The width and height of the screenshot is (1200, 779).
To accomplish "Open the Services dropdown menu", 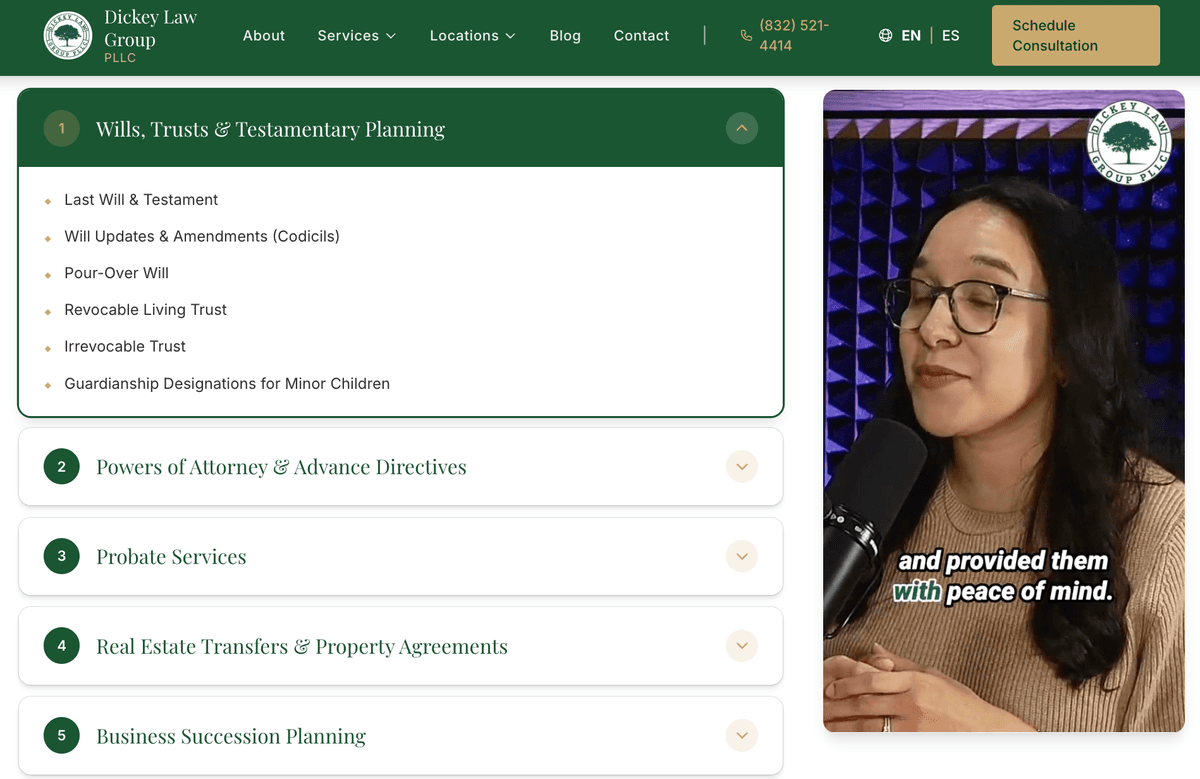I will click(x=356, y=35).
